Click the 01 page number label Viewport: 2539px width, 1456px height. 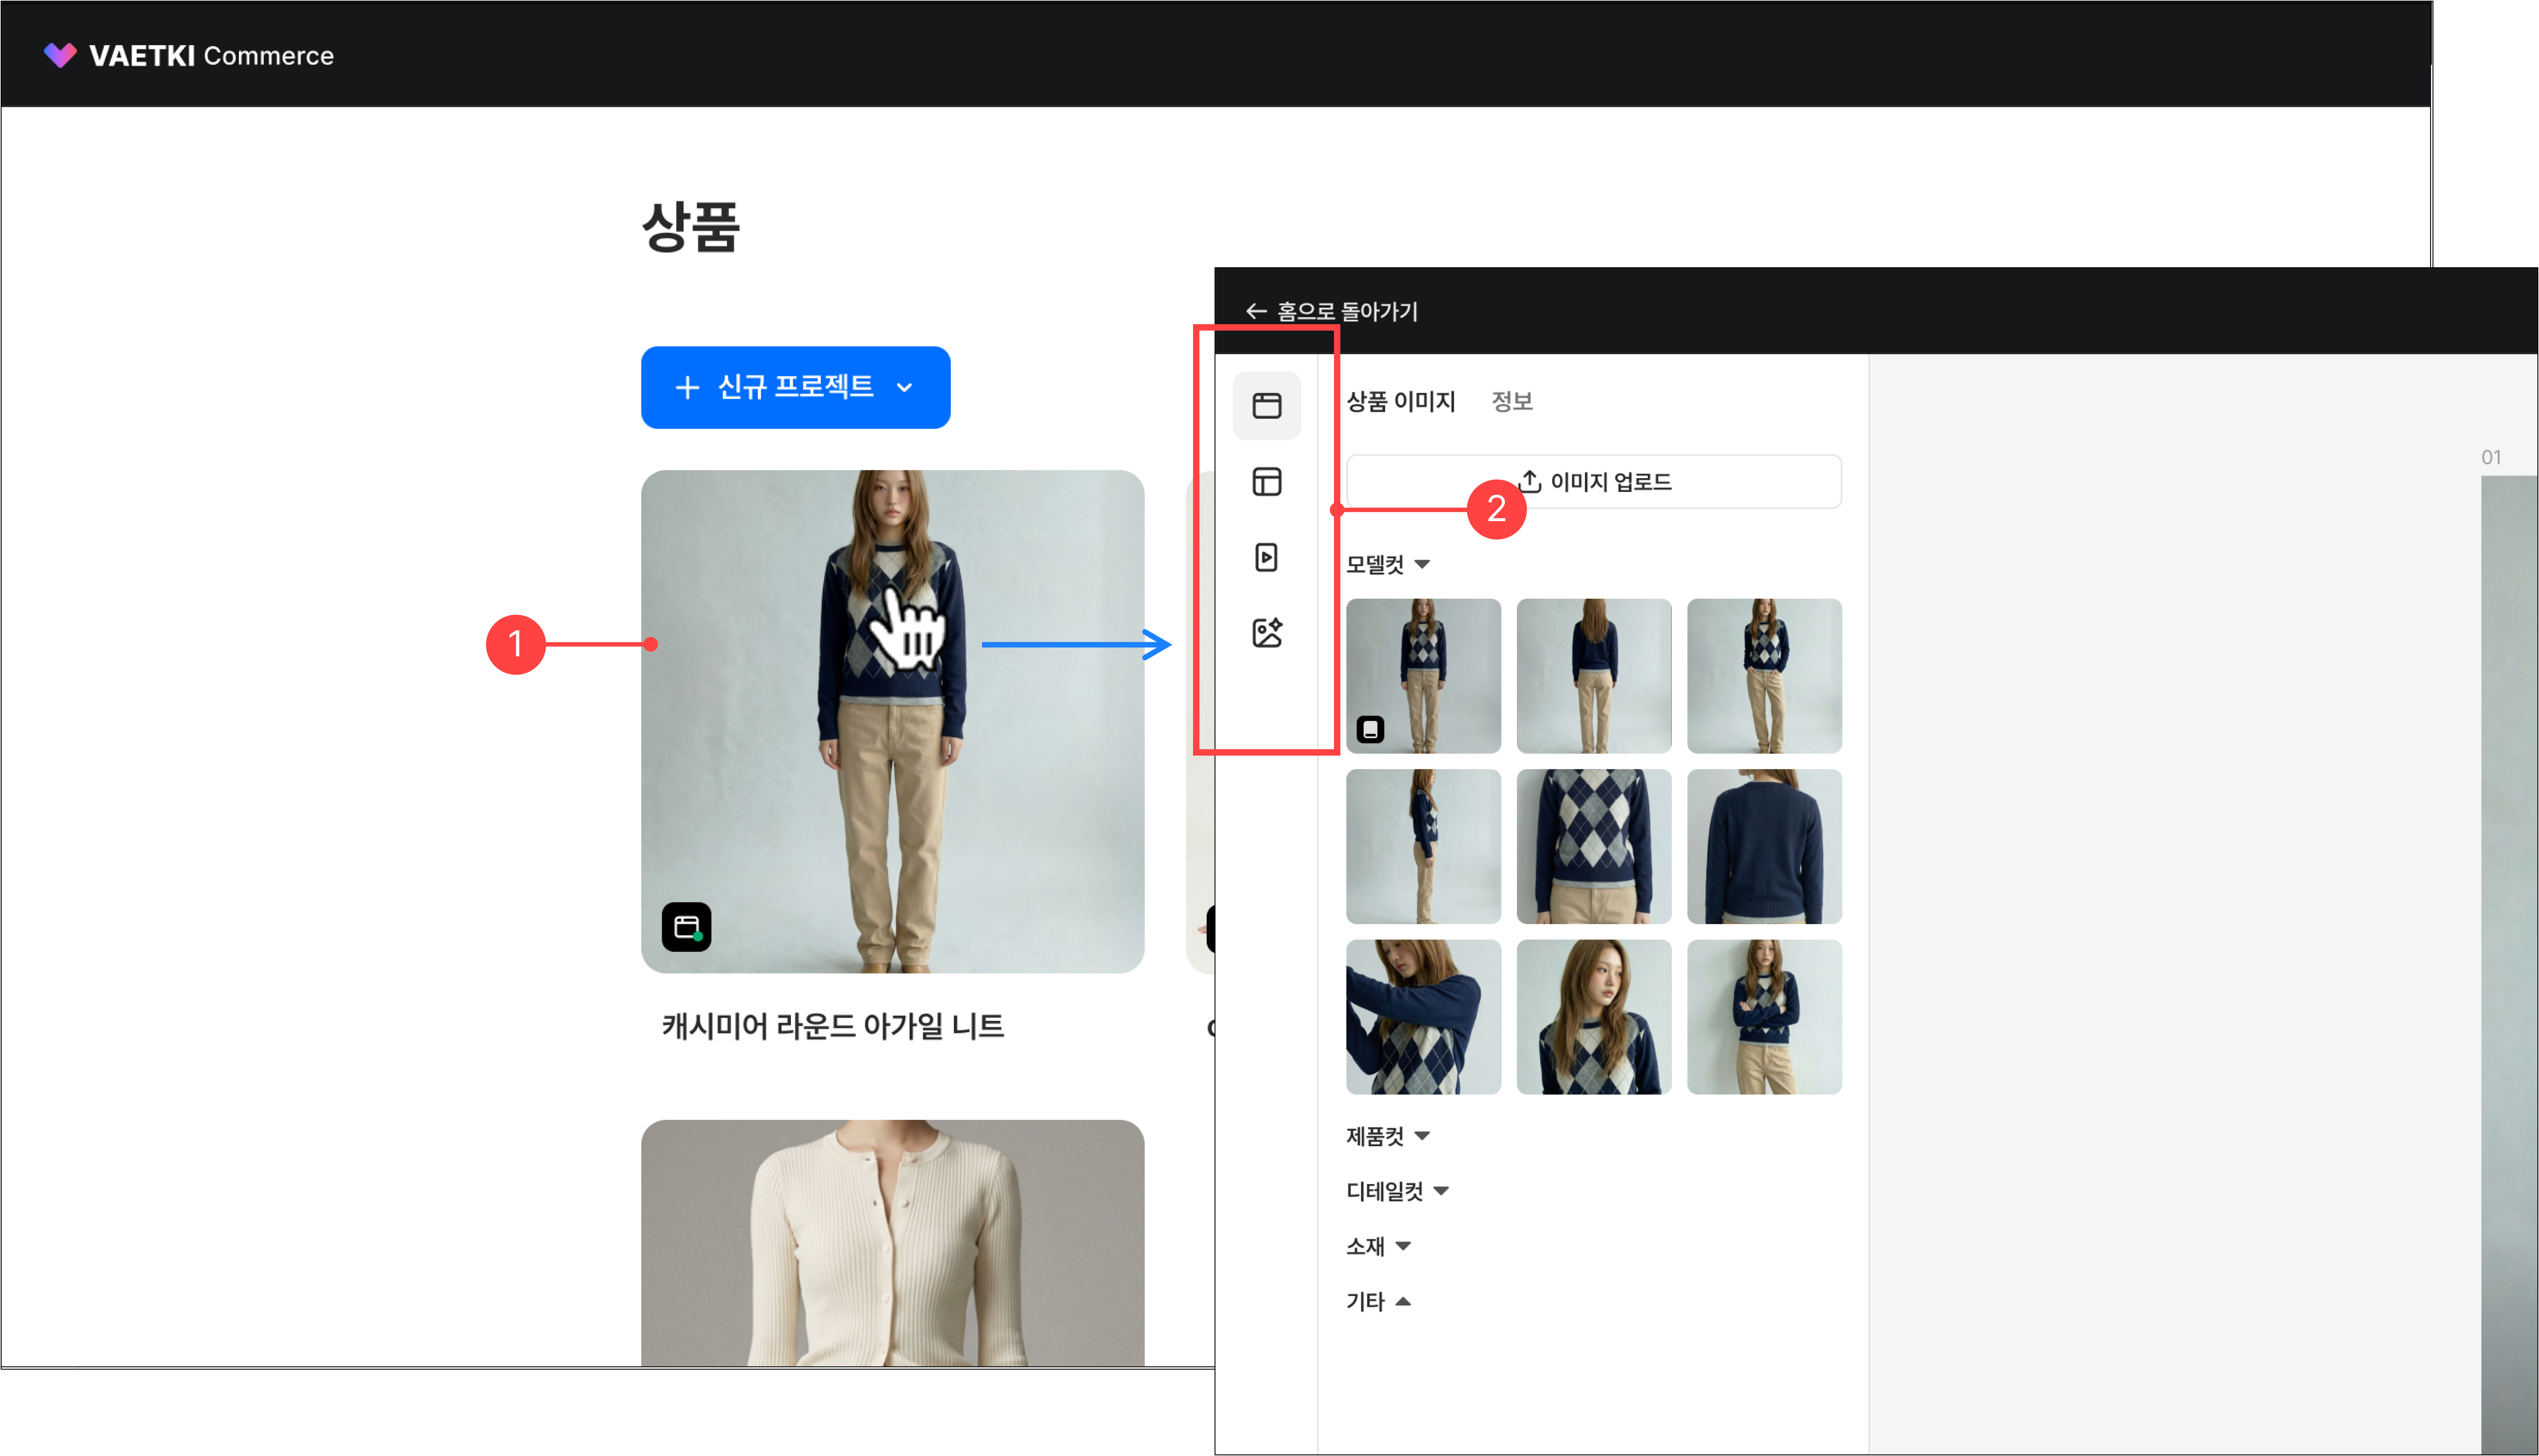point(2490,457)
